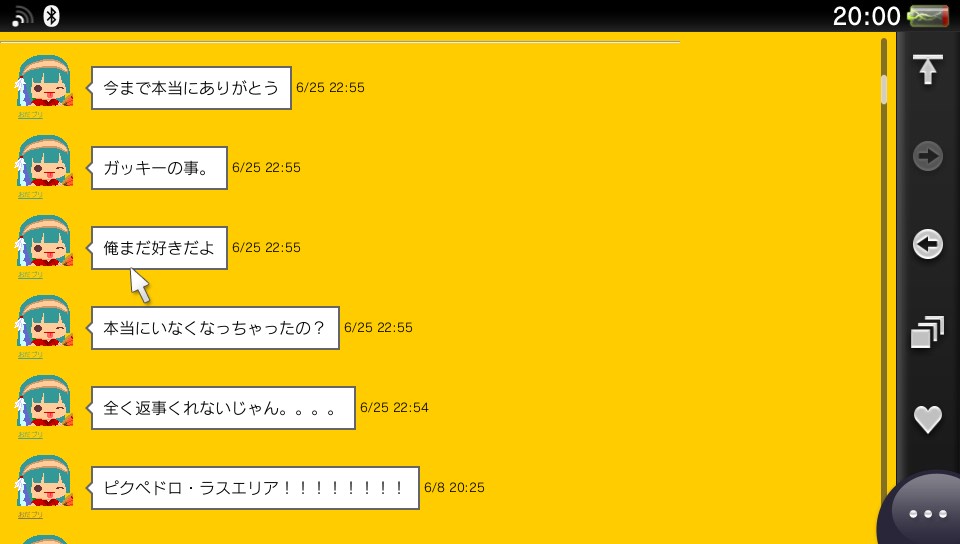Click the greyed-out forward arrow icon

click(x=928, y=156)
